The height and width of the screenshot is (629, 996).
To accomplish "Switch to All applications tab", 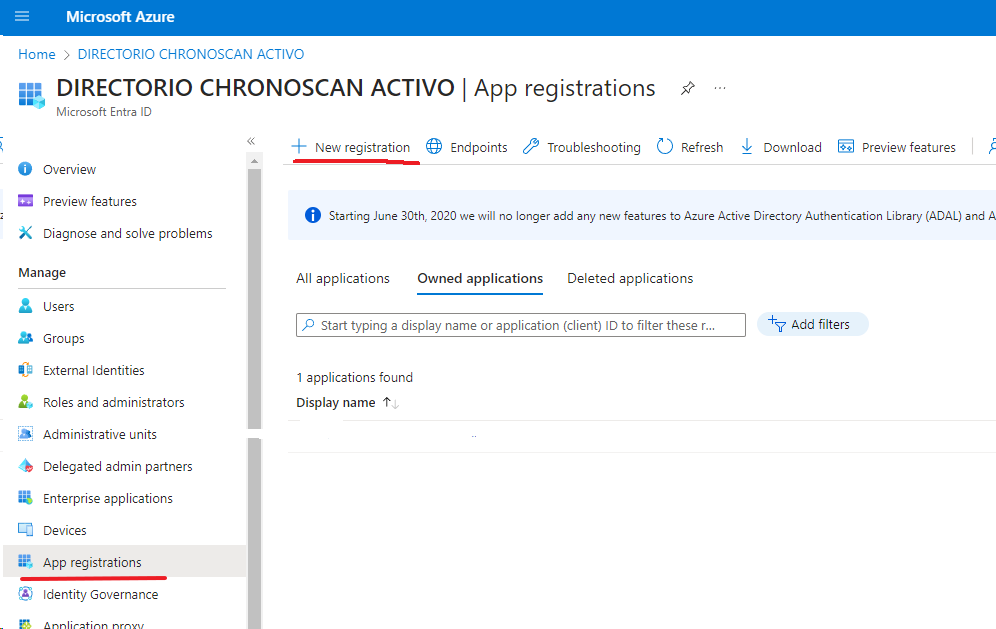I will (343, 279).
